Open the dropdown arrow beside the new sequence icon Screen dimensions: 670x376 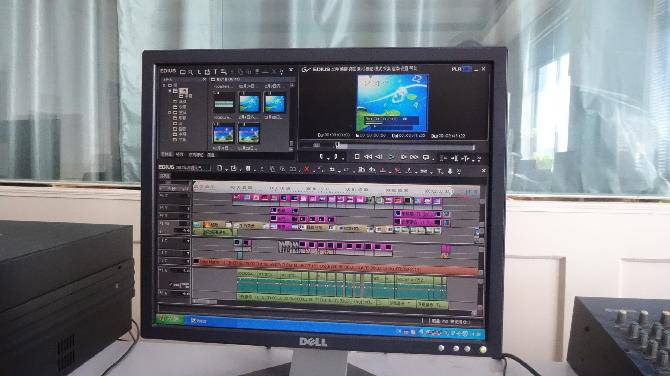(x=225, y=170)
